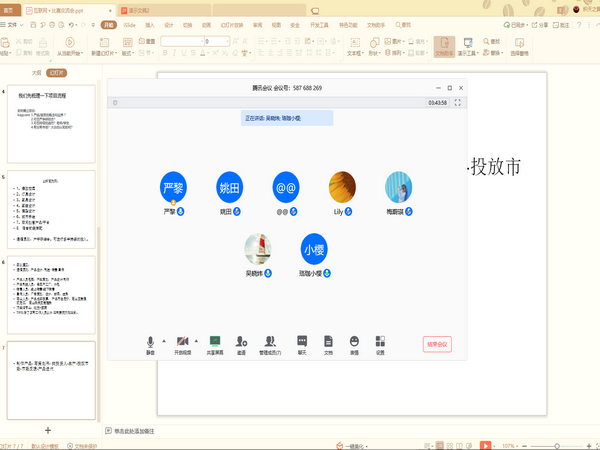Click the end meeting button
The image size is (600, 450).
(437, 344)
